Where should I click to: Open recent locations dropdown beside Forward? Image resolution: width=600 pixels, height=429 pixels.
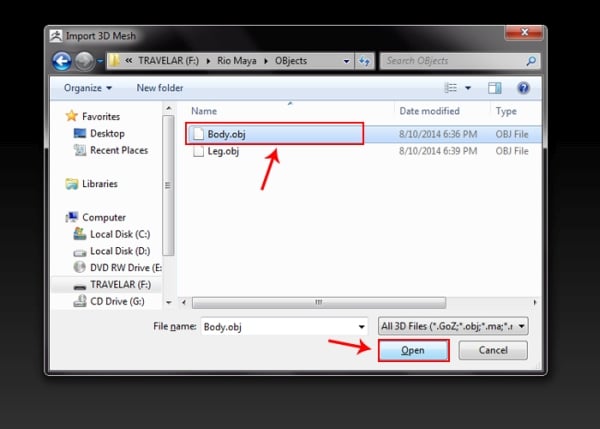[x=100, y=61]
